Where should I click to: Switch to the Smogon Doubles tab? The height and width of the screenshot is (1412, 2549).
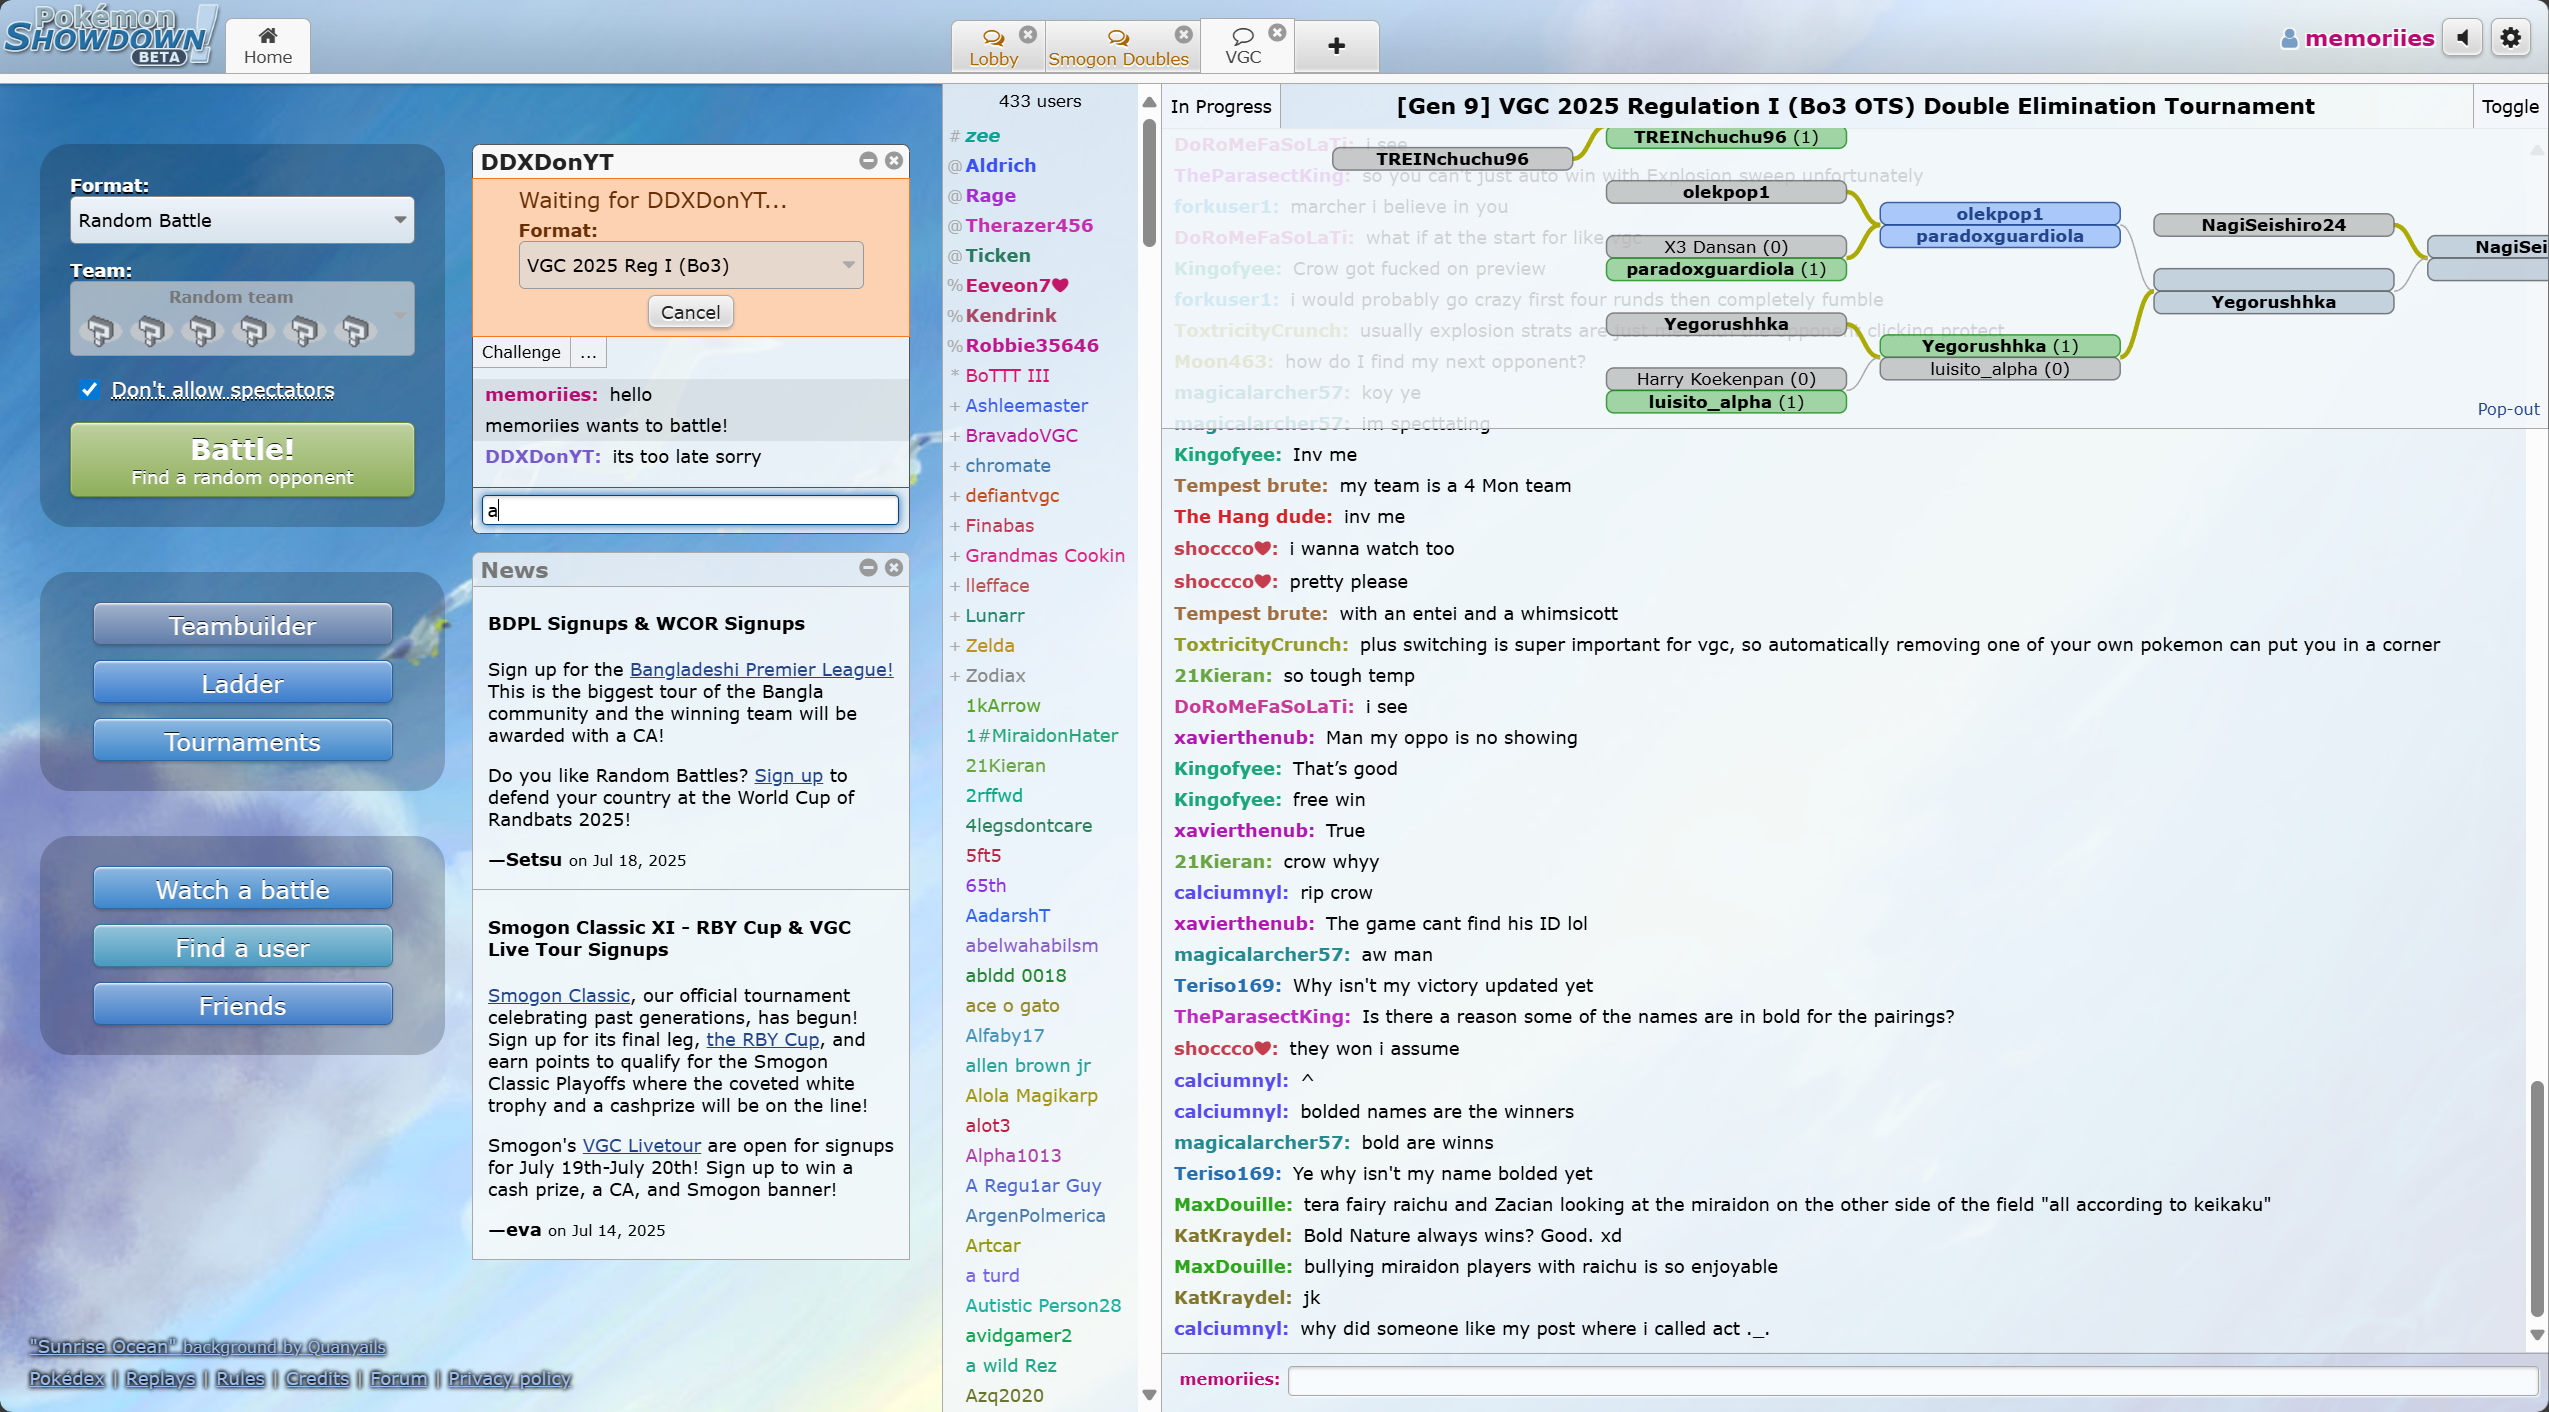pyautogui.click(x=1118, y=47)
